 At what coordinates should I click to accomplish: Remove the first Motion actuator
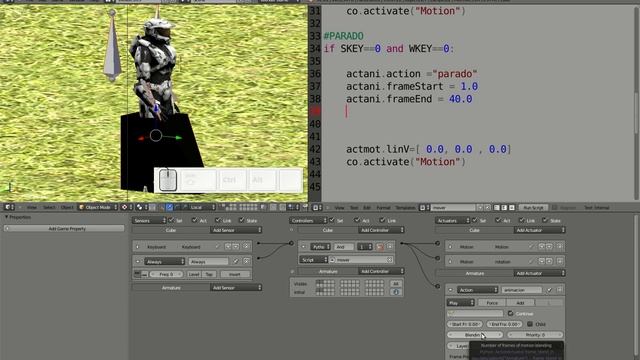click(559, 247)
